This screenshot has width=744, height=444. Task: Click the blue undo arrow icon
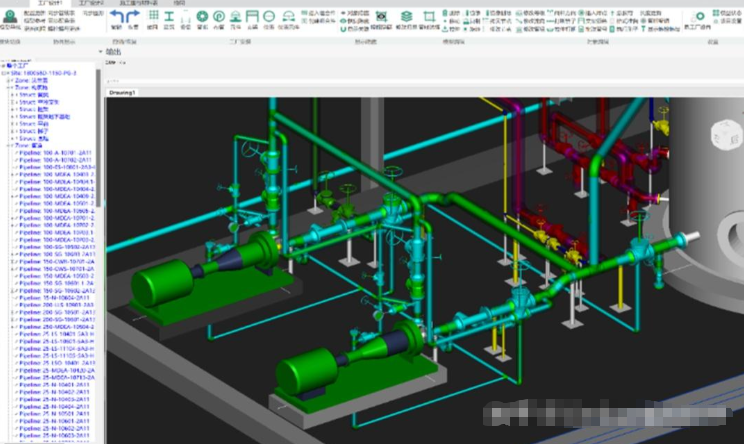point(116,16)
